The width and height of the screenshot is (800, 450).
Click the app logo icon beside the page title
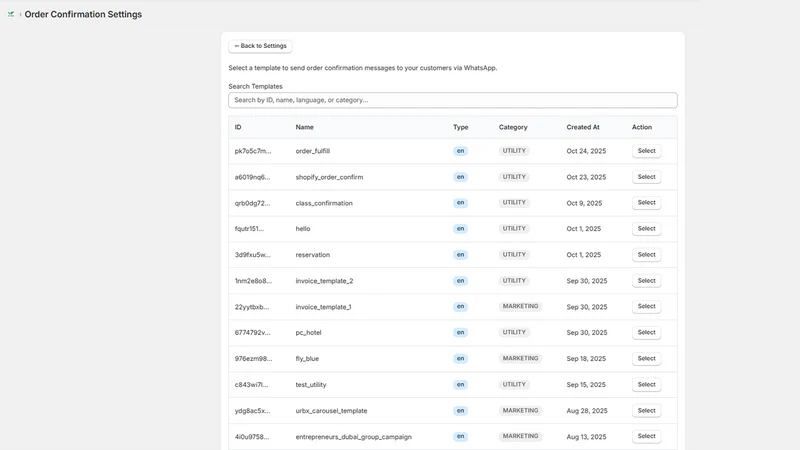click(x=11, y=14)
